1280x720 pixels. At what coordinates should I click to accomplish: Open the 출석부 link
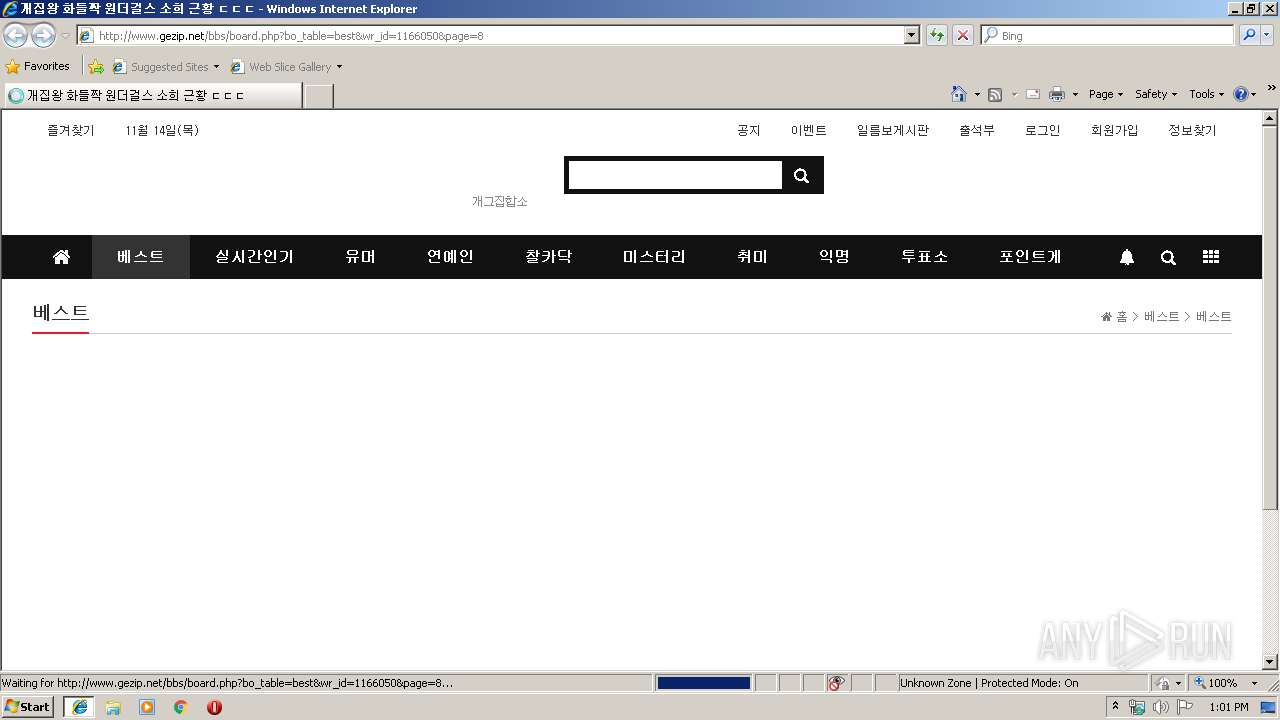(976, 130)
